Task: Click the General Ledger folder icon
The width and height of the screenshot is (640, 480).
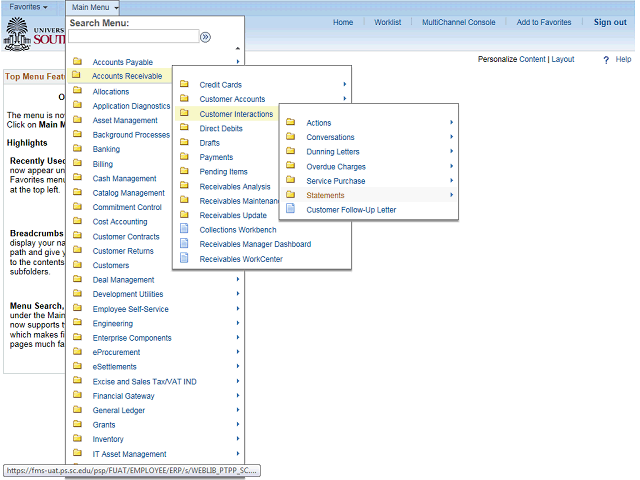Action: coord(77,410)
